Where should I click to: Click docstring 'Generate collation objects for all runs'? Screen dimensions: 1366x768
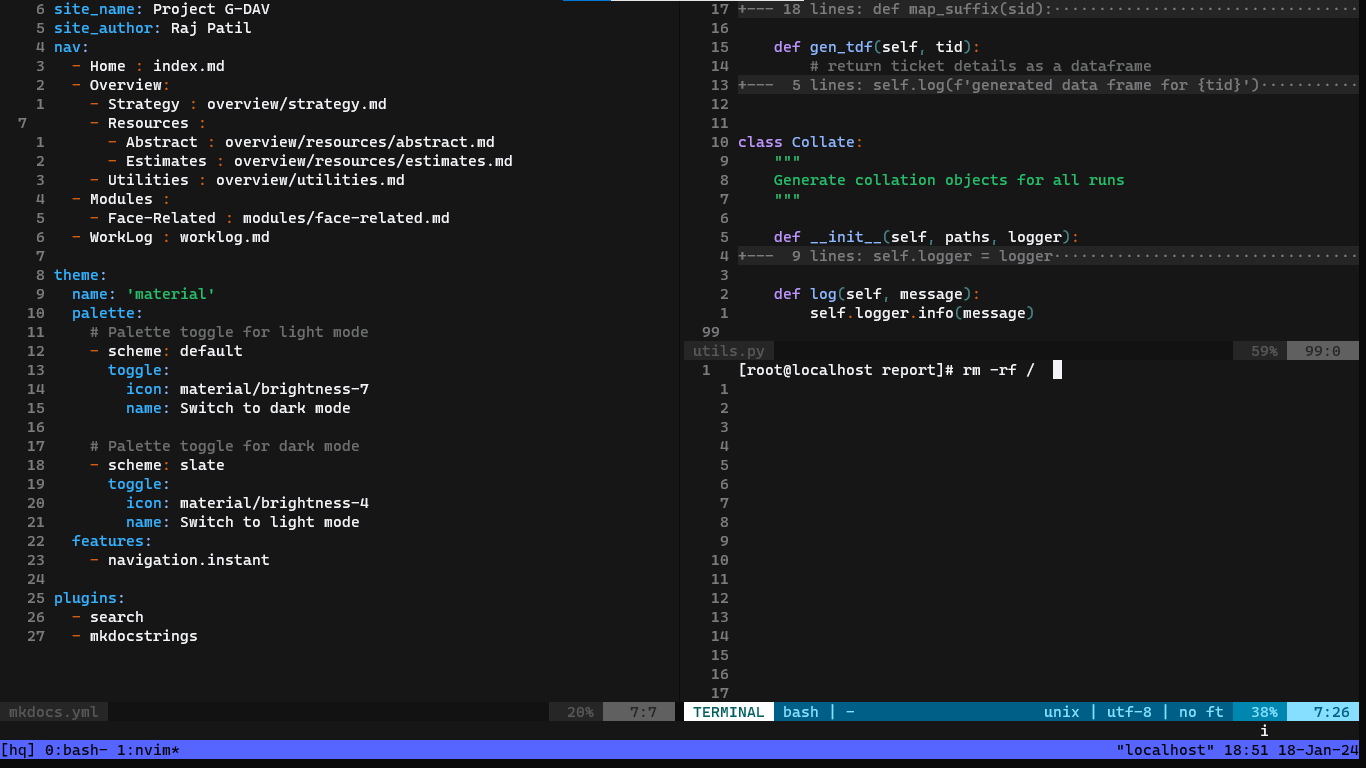coord(949,180)
